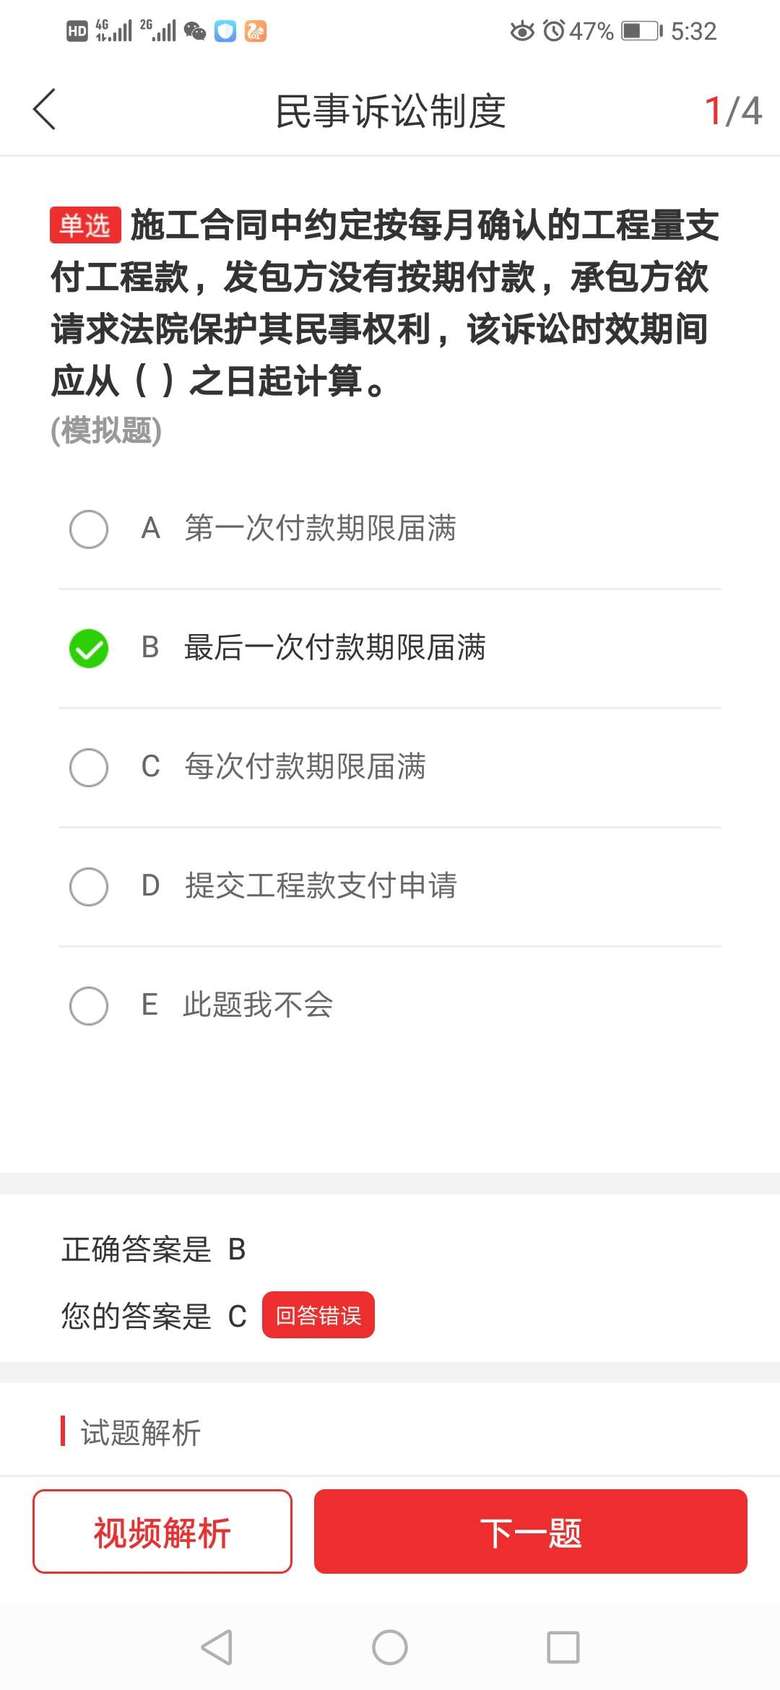This screenshot has height=1690, width=780.
Task: Choose option E 此题我不会
Action: (89, 1005)
